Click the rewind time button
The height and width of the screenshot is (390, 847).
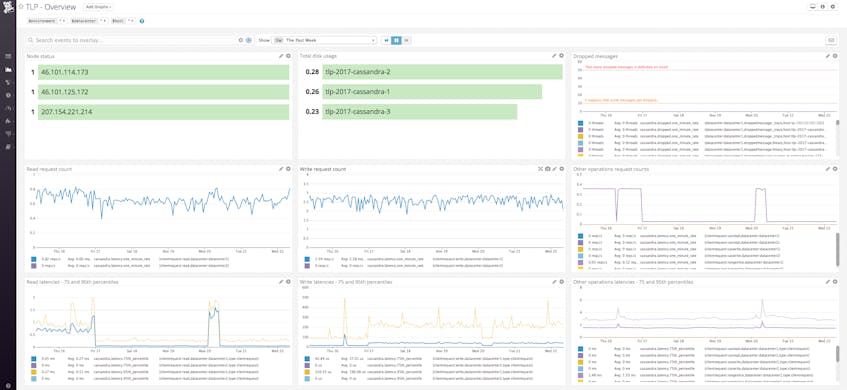(x=386, y=40)
